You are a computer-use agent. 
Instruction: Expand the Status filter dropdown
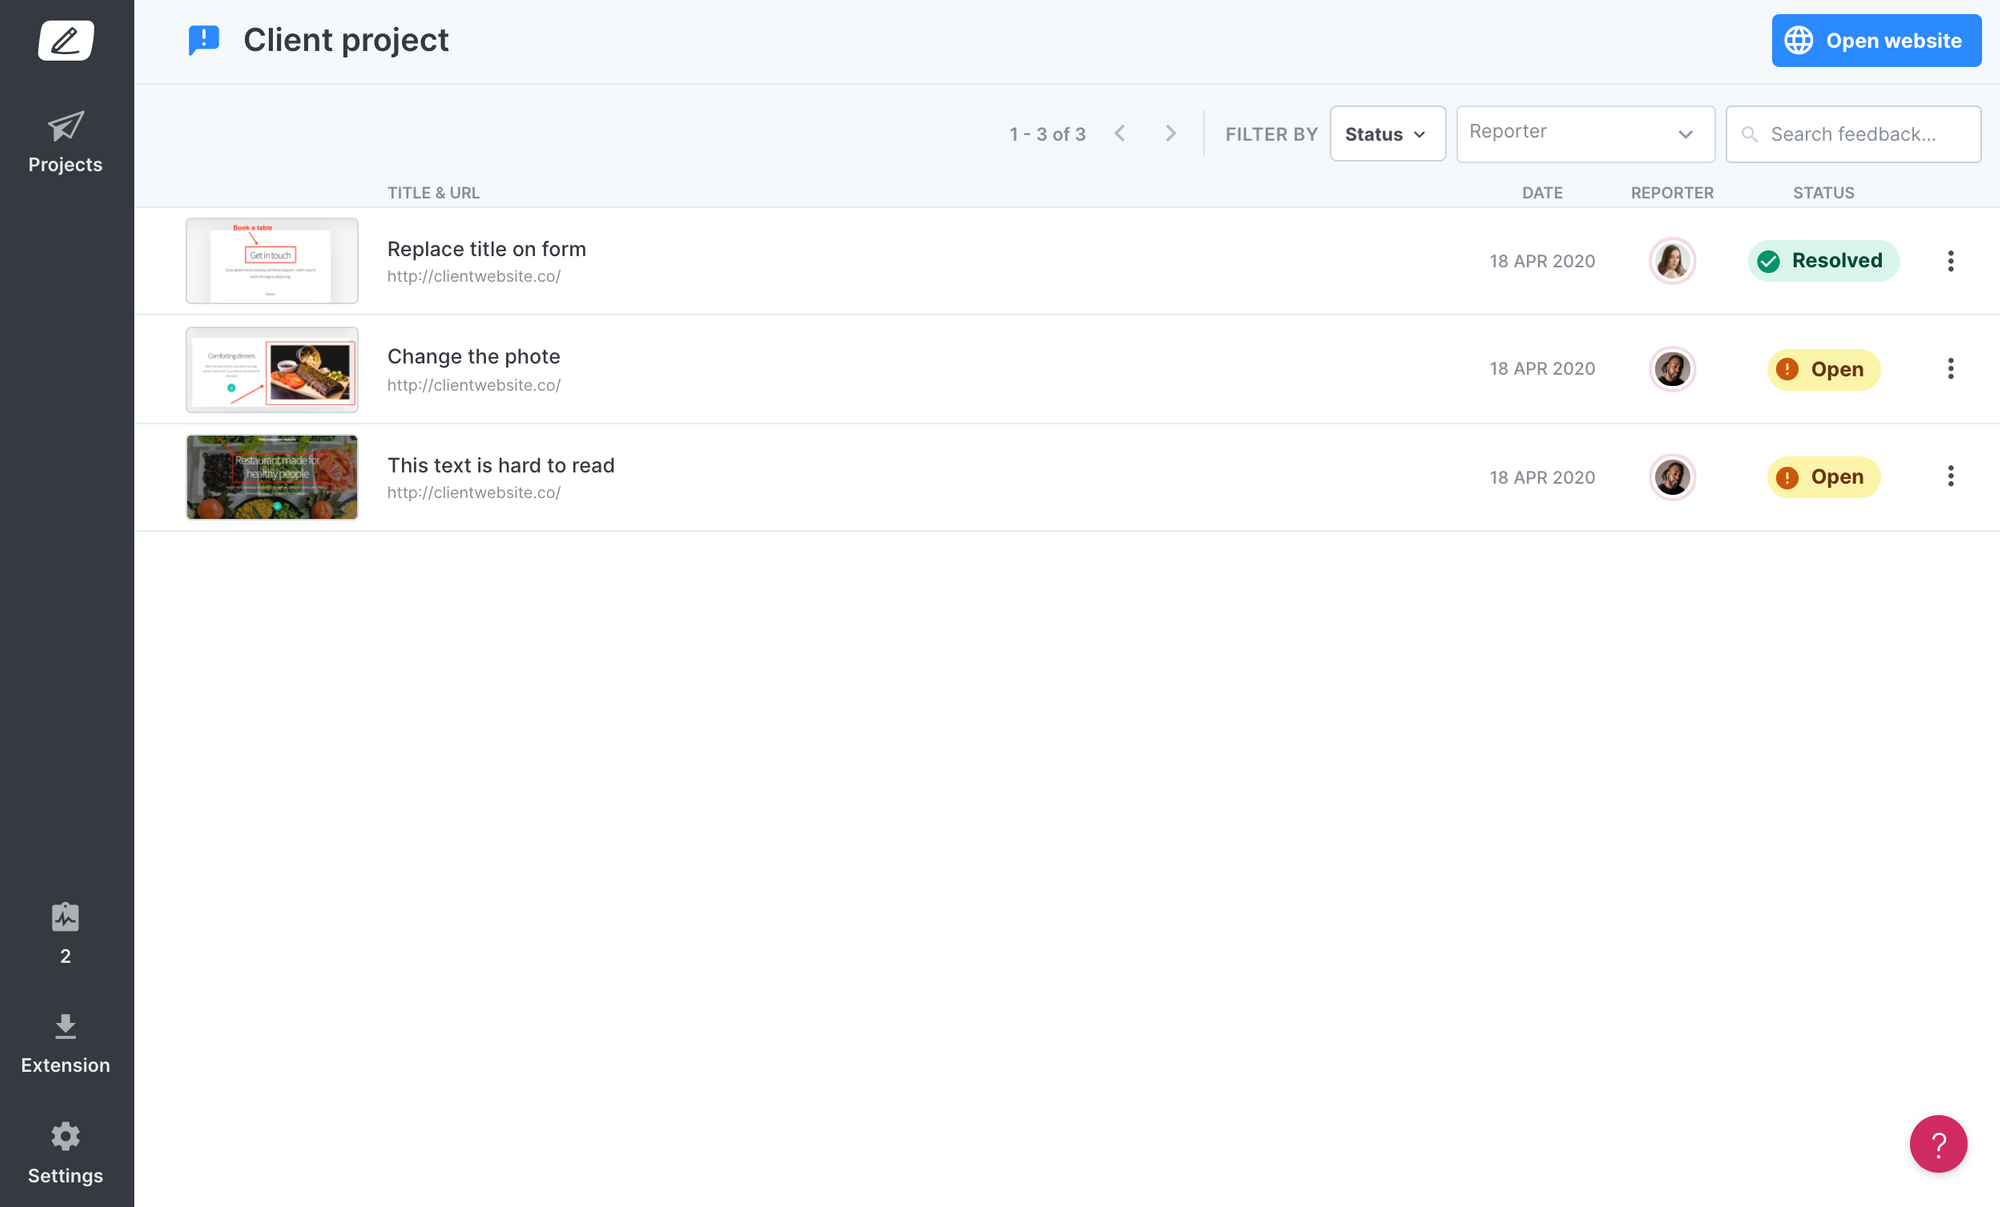tap(1387, 134)
